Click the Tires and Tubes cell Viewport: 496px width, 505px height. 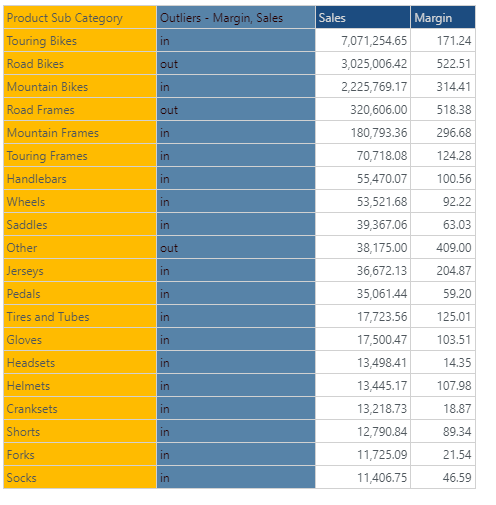coord(80,316)
